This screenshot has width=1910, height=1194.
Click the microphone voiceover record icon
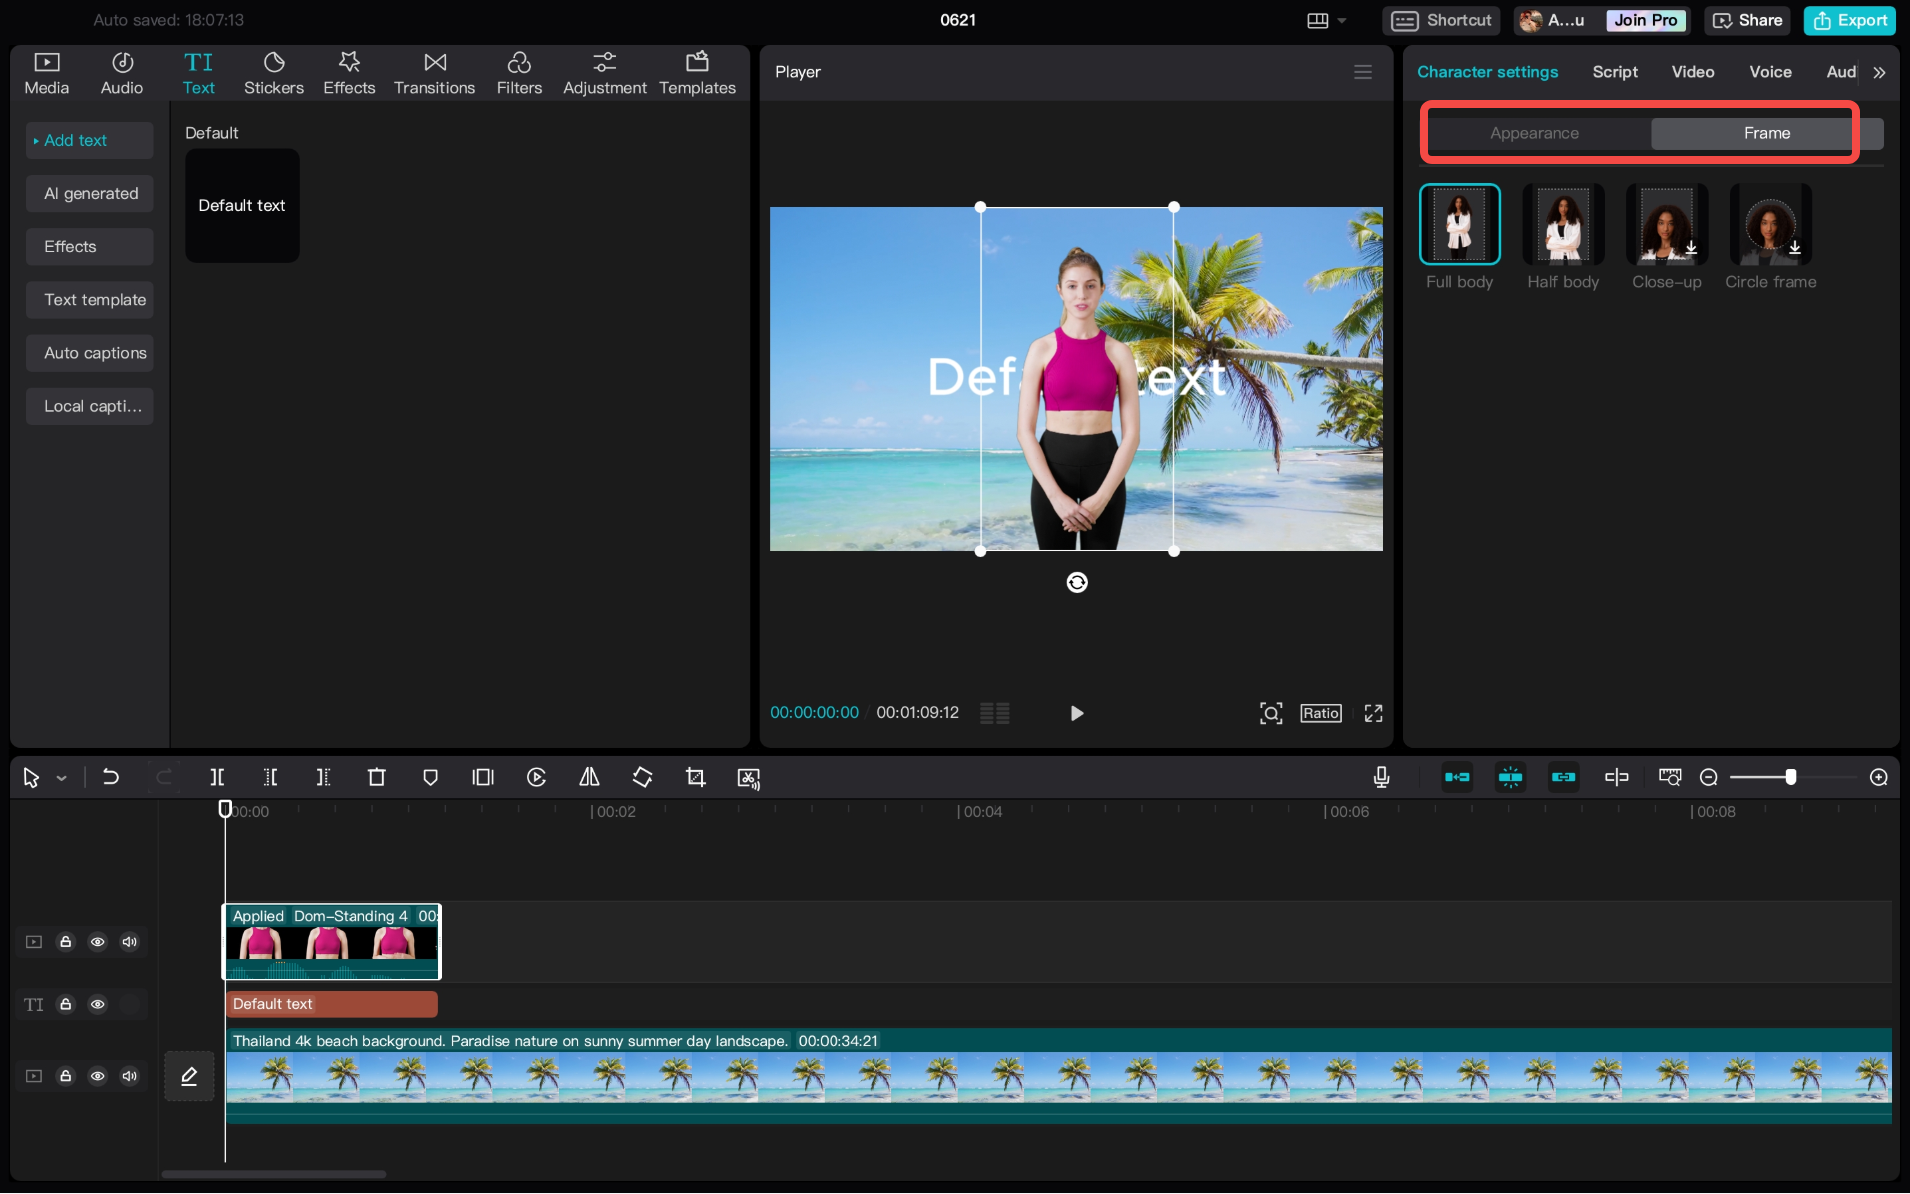point(1381,777)
